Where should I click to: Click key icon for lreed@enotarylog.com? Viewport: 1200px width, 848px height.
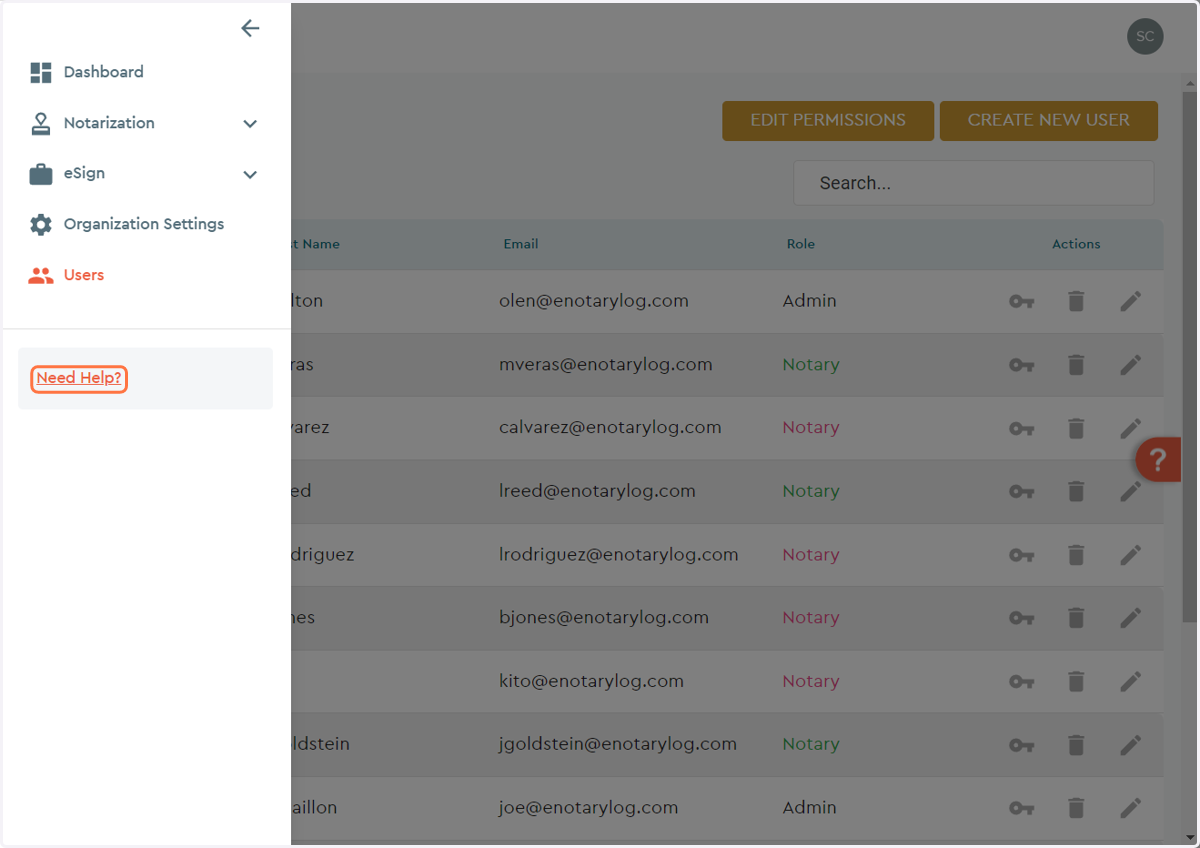(1021, 491)
